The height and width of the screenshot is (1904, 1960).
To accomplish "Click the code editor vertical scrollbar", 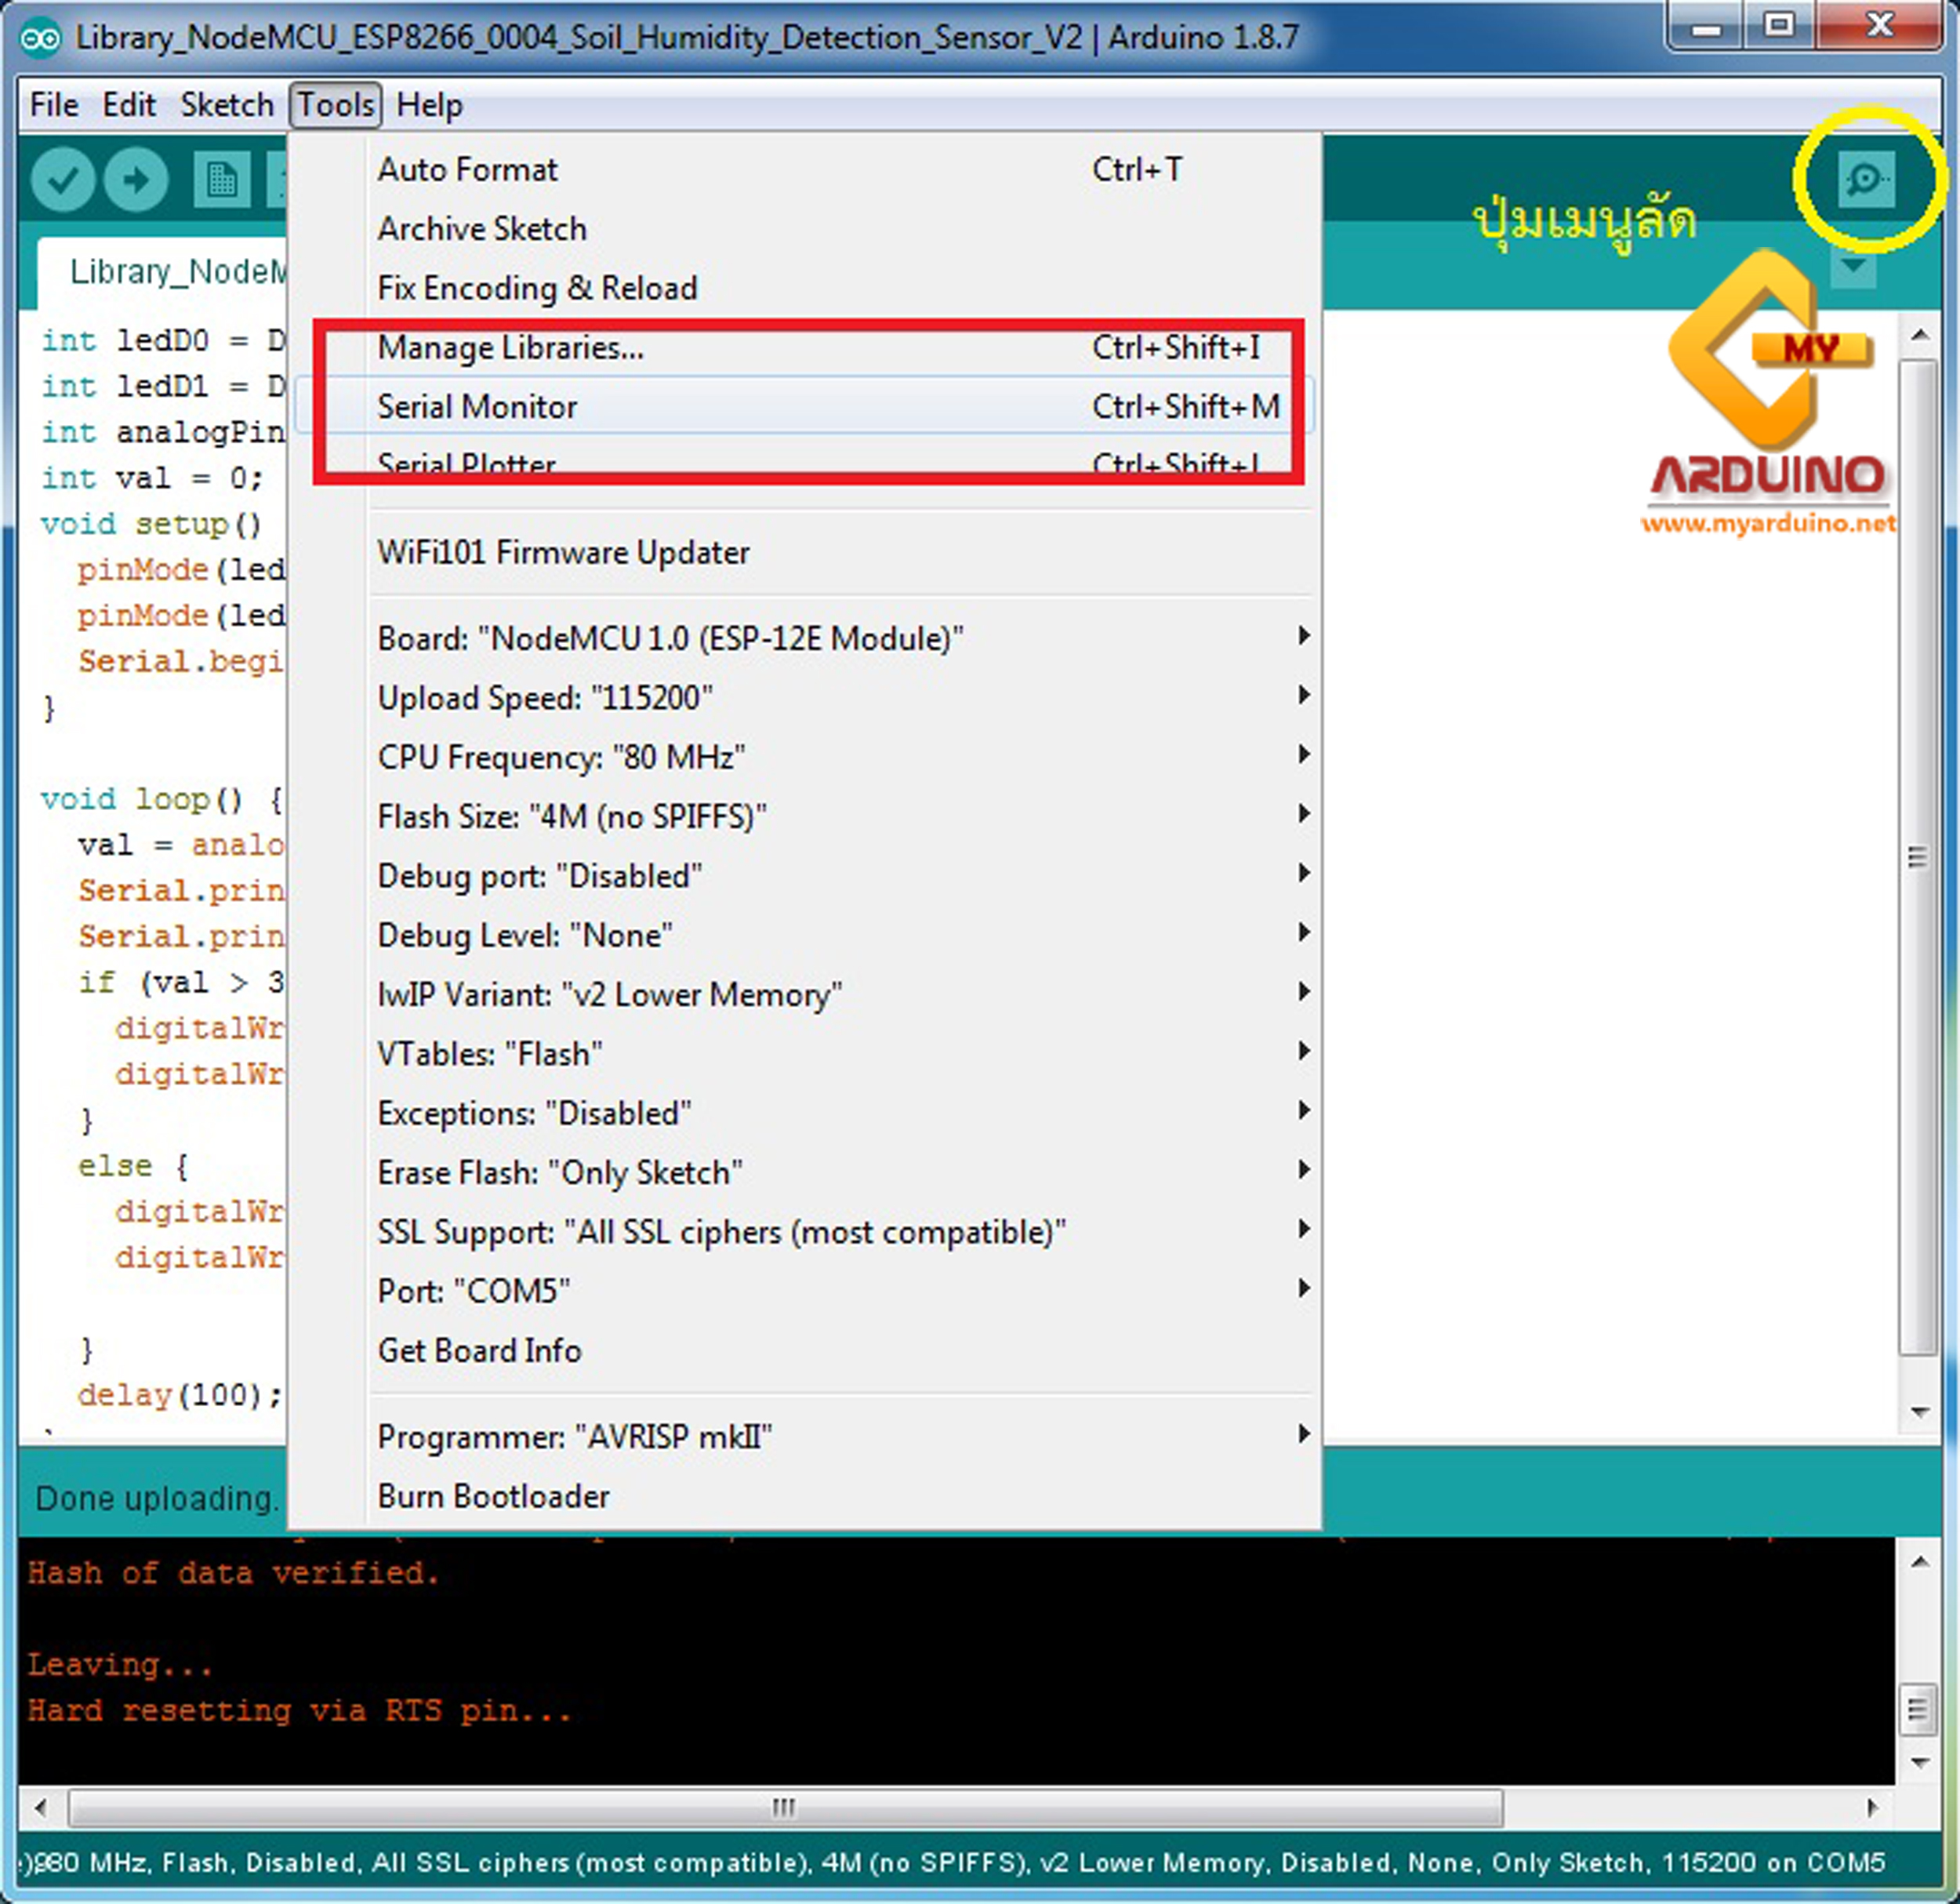I will (1918, 855).
